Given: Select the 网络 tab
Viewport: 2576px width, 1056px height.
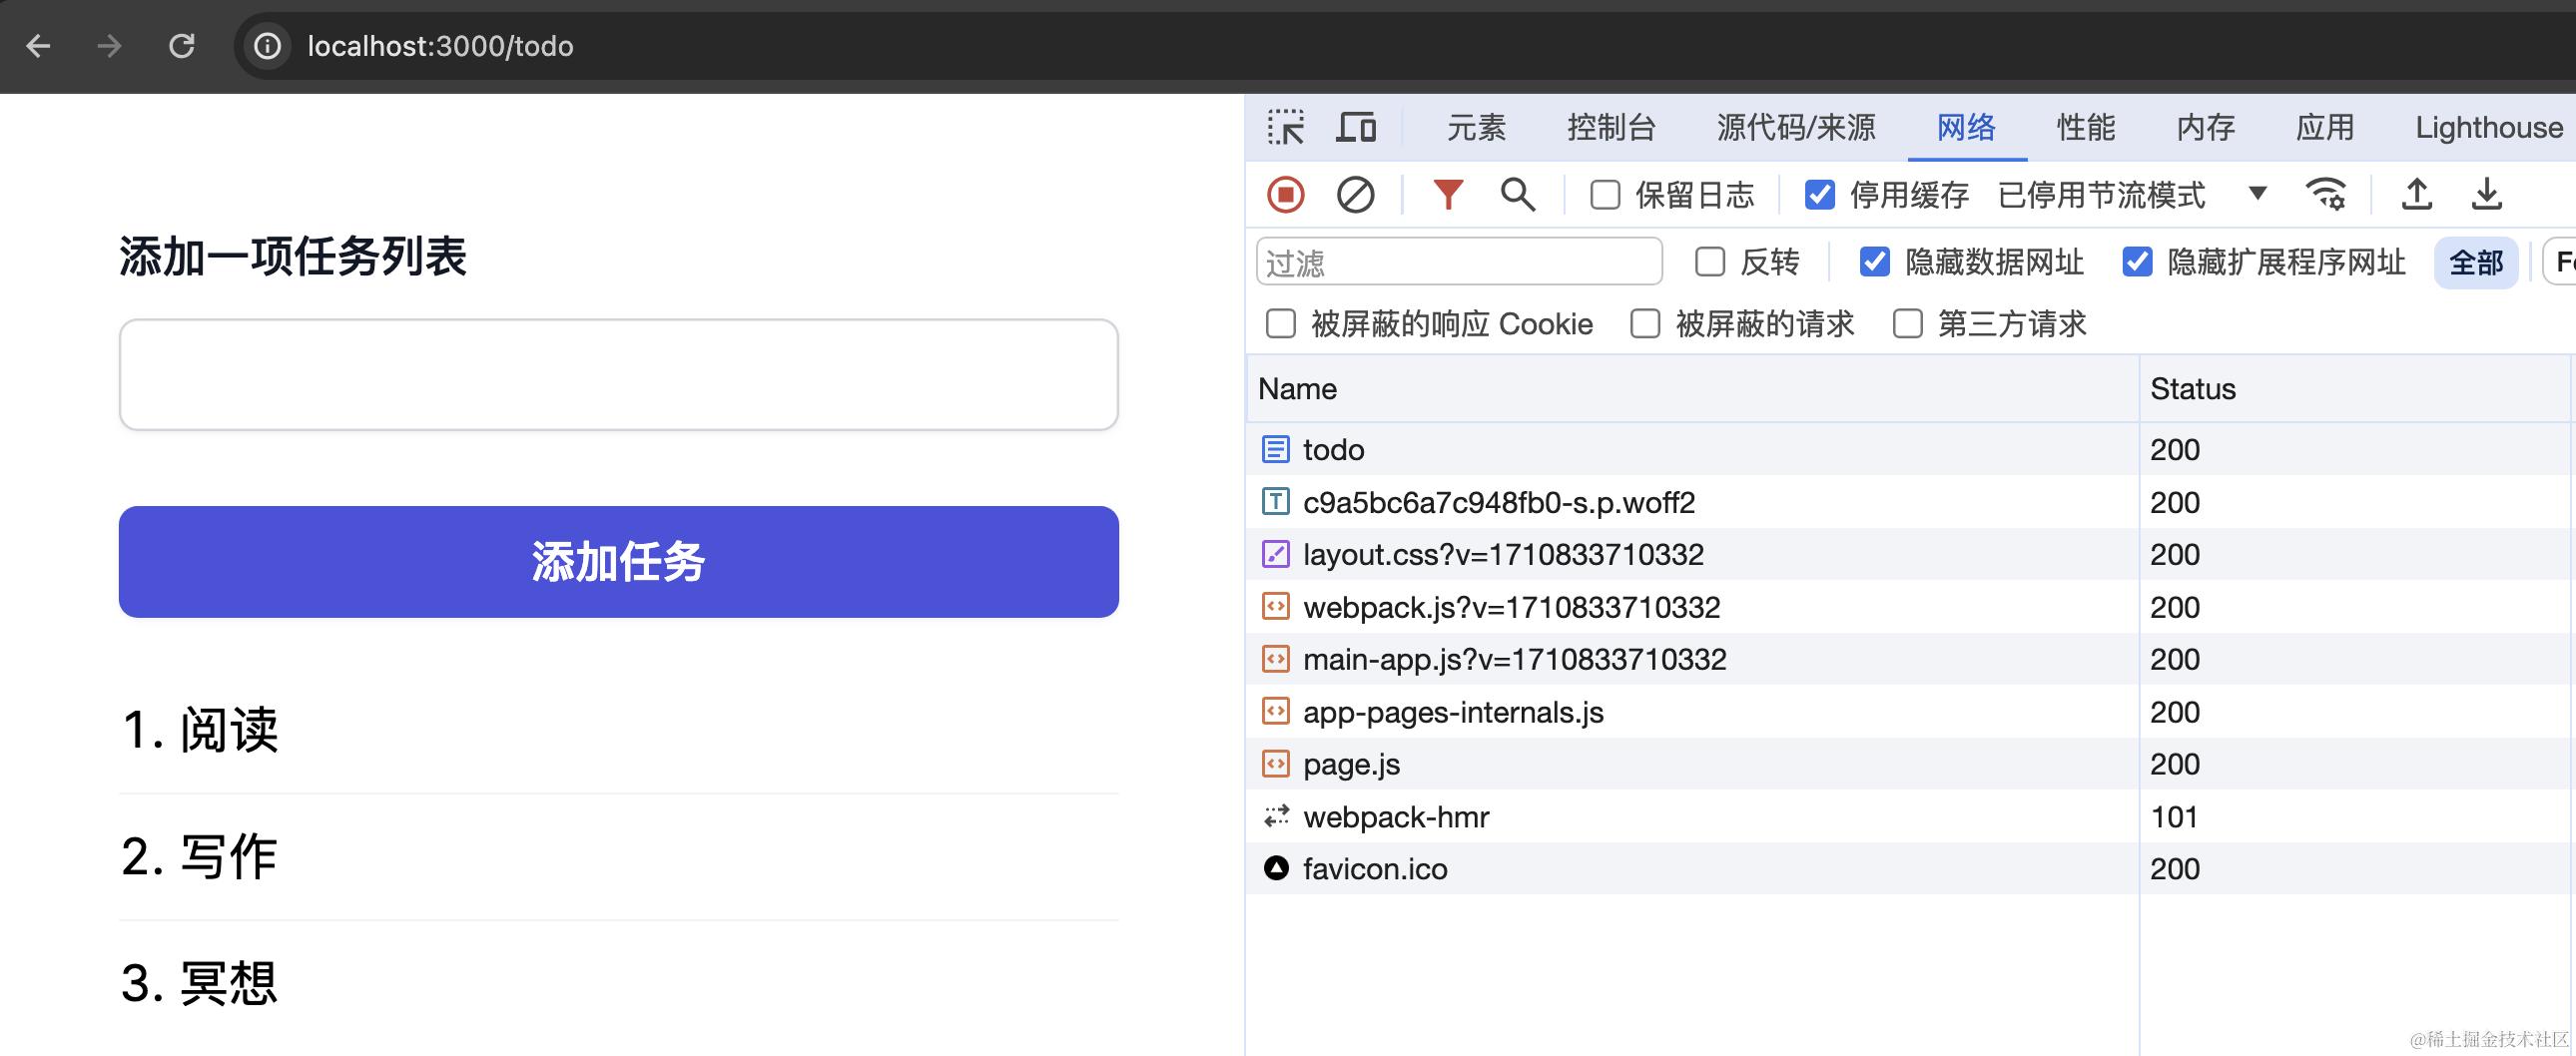Looking at the screenshot, I should pos(1966,127).
